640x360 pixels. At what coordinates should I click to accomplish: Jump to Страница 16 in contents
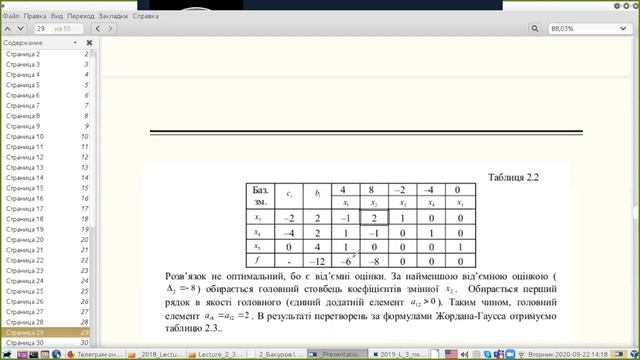(46, 198)
